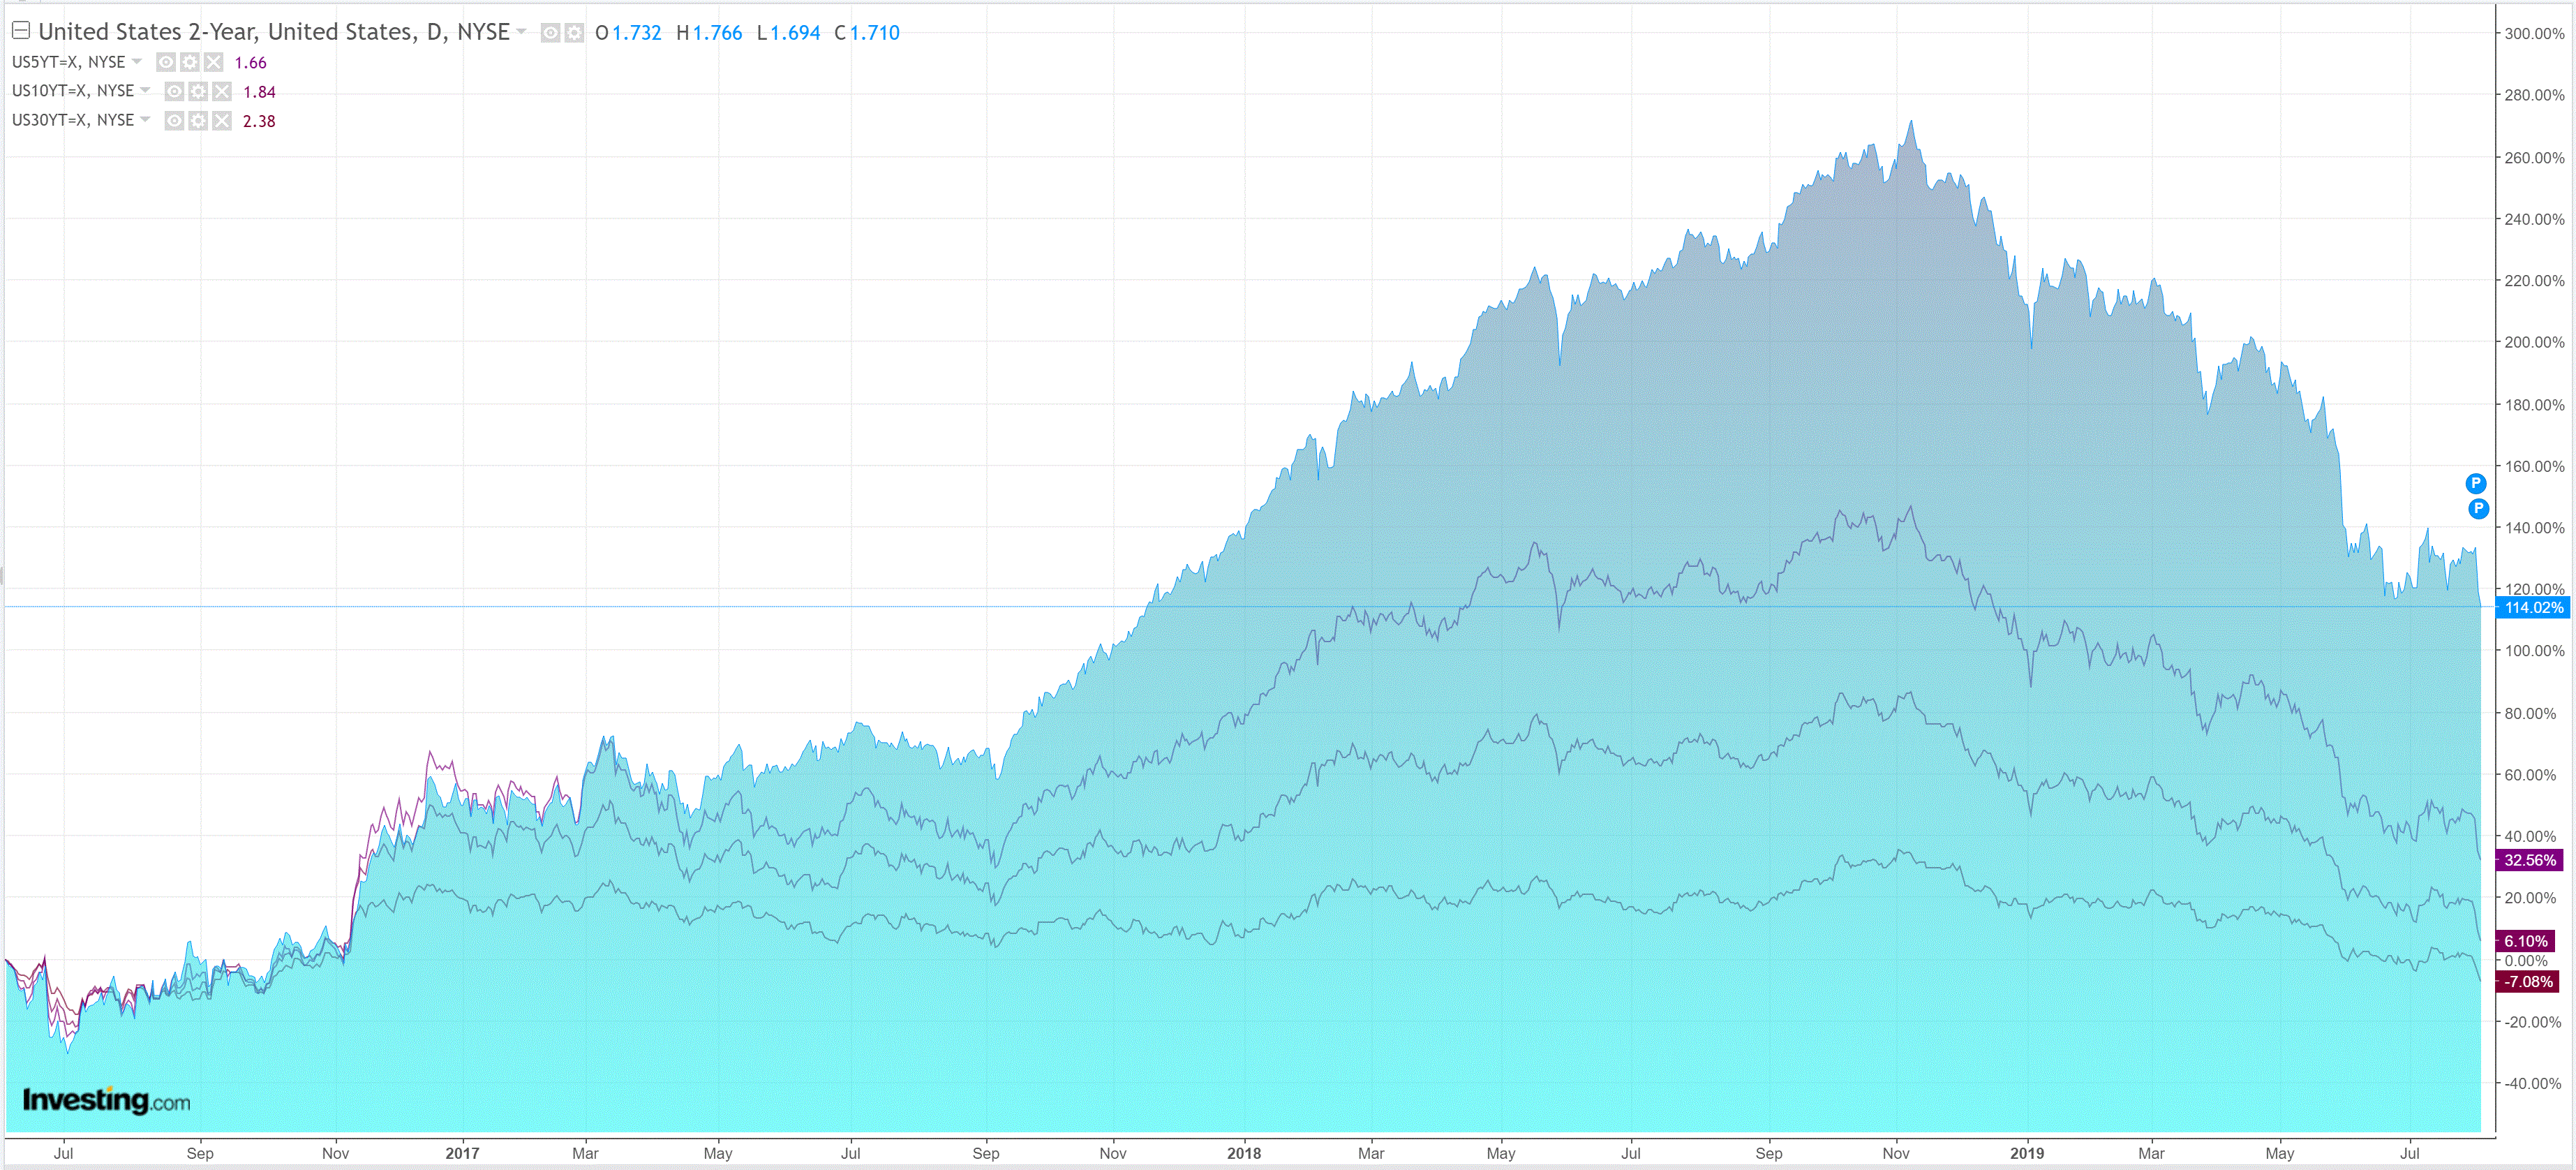Remove the US5YT=X comparison series

tap(213, 62)
